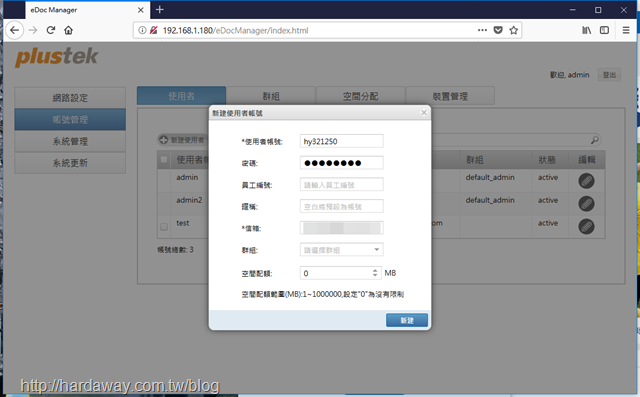The image size is (640, 397).
Task: Open a new browser tab
Action: pyautogui.click(x=160, y=9)
